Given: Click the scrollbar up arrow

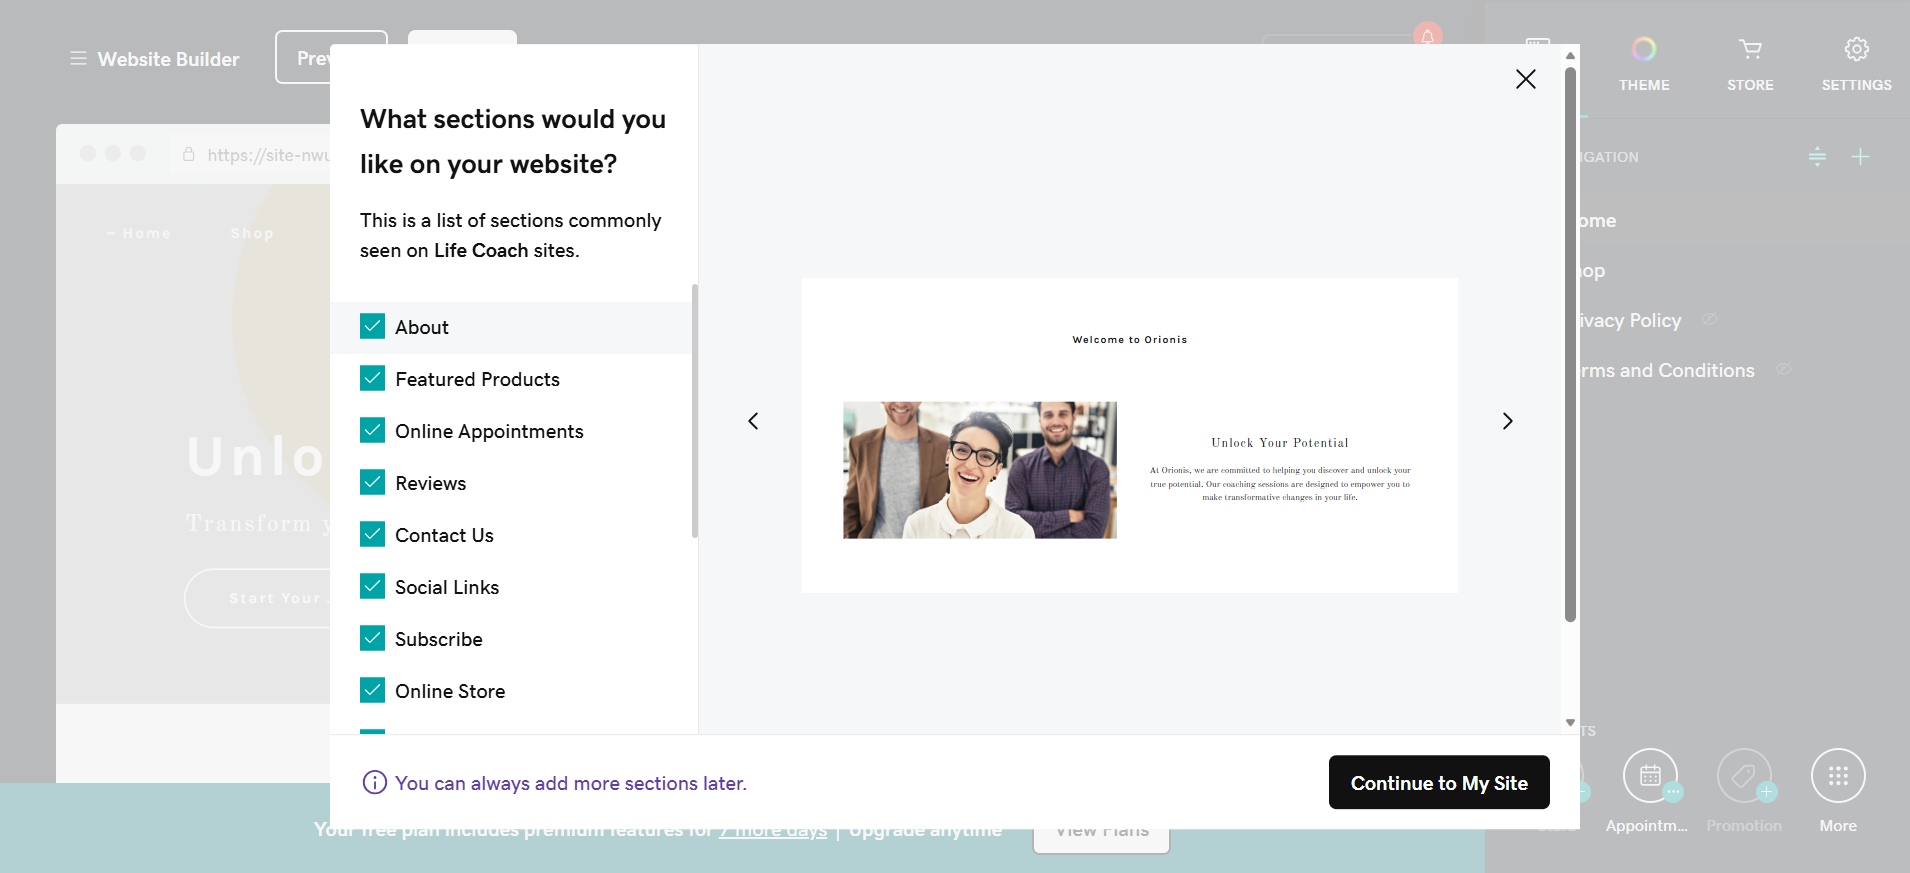Looking at the screenshot, I should (x=1570, y=55).
